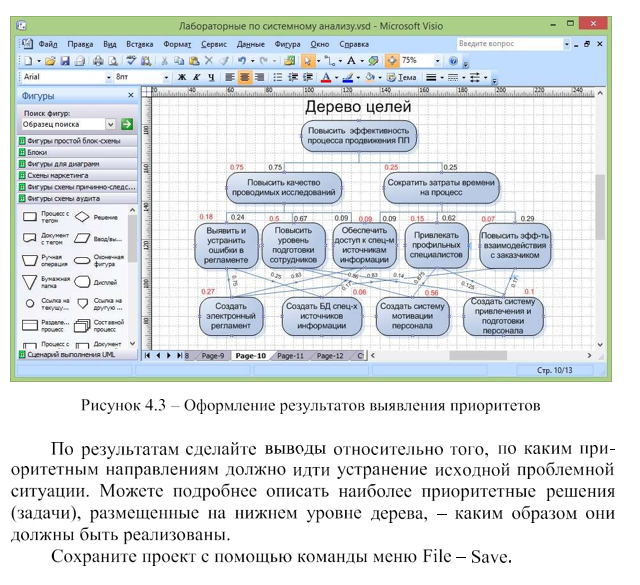Open the Shapes window icon in toolbar
The width and height of the screenshot is (640, 585).
[290, 61]
